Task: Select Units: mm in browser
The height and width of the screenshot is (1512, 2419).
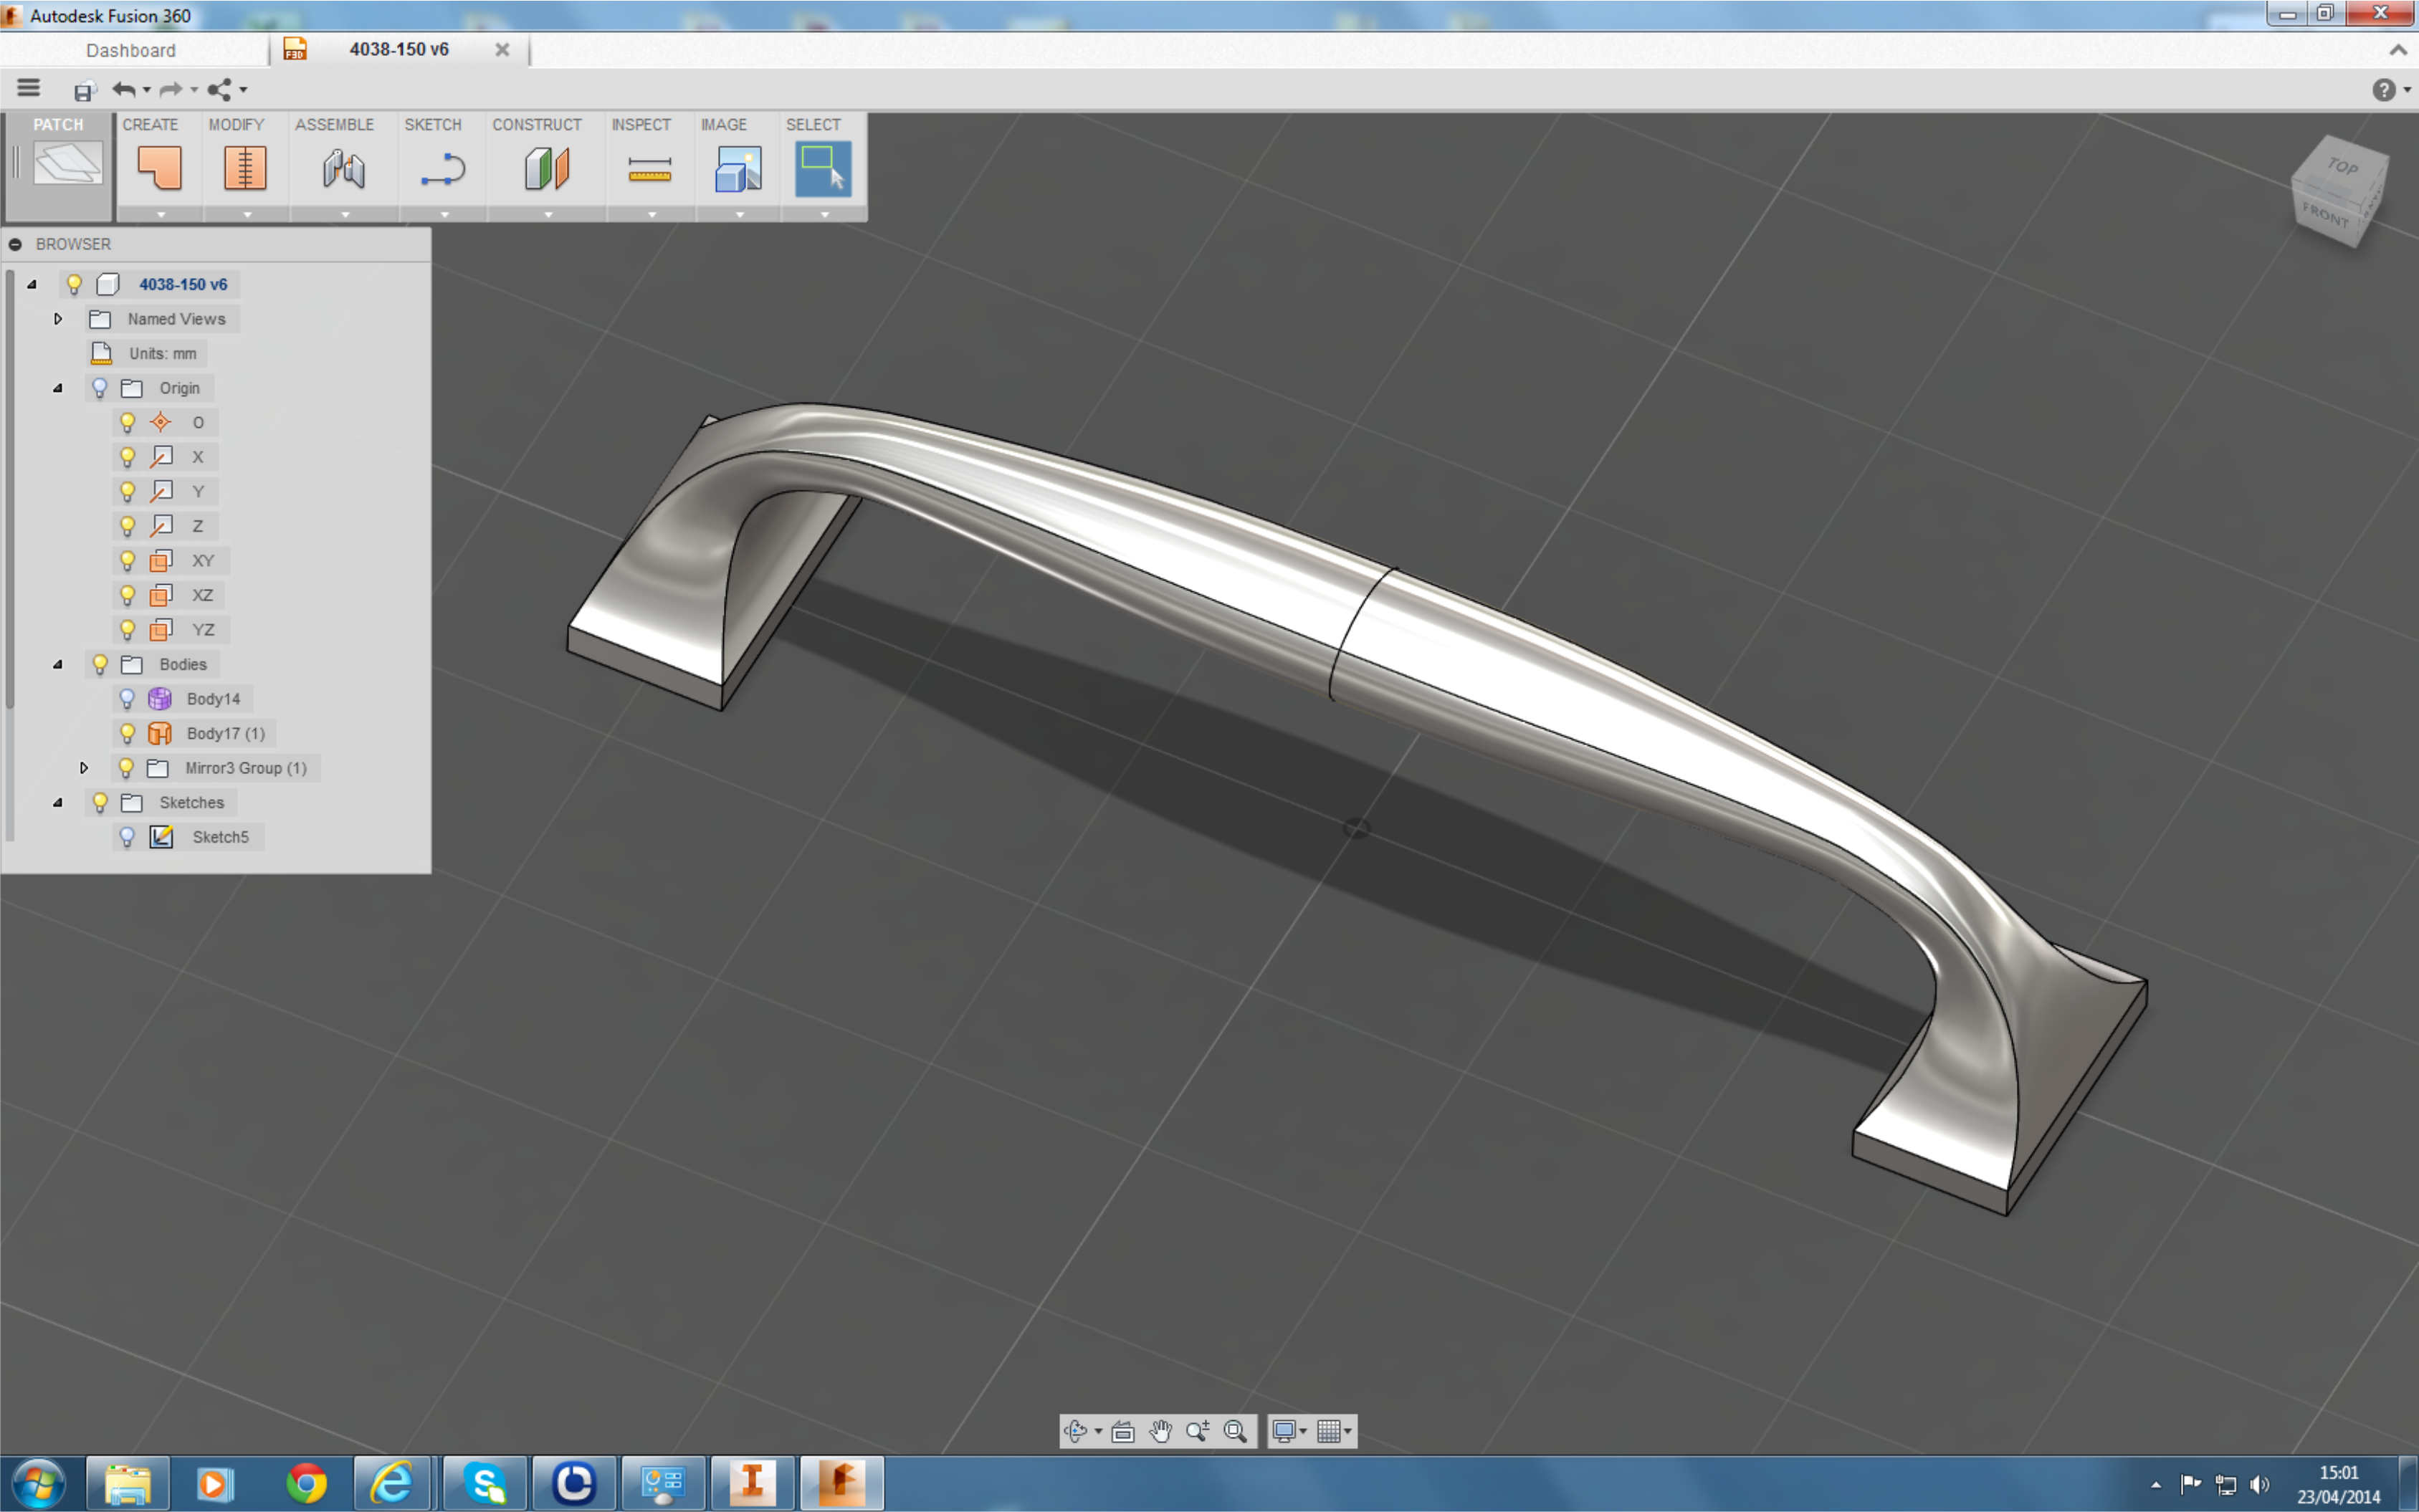Action: coord(162,354)
